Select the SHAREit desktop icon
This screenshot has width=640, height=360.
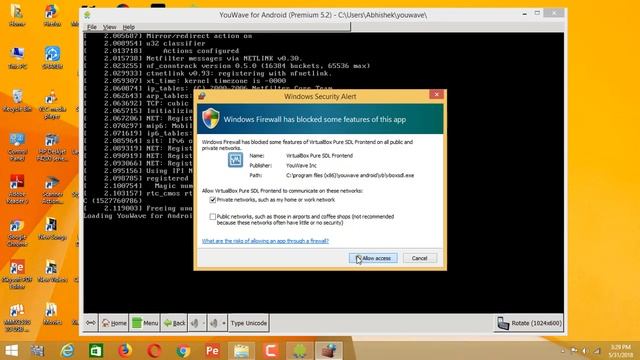pyautogui.click(x=52, y=58)
